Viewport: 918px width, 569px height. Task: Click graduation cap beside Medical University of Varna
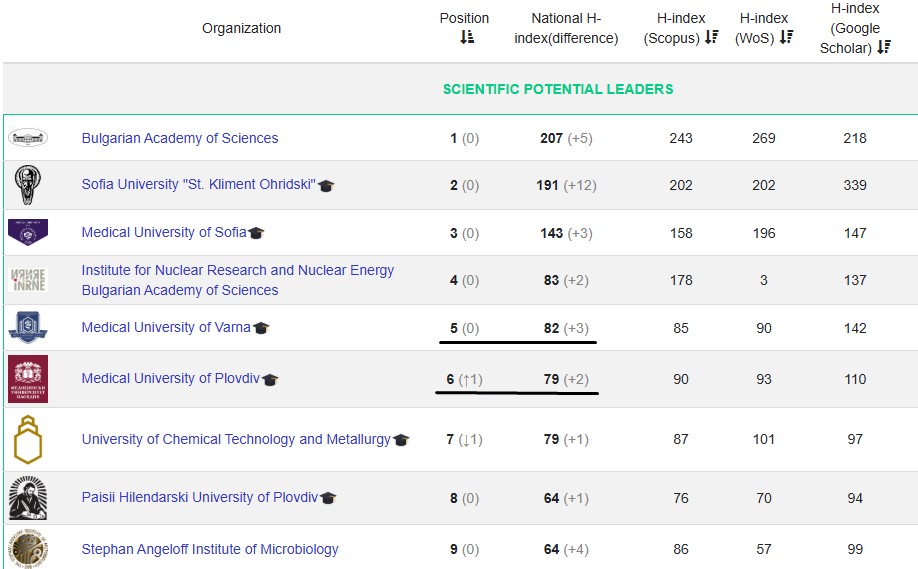261,328
